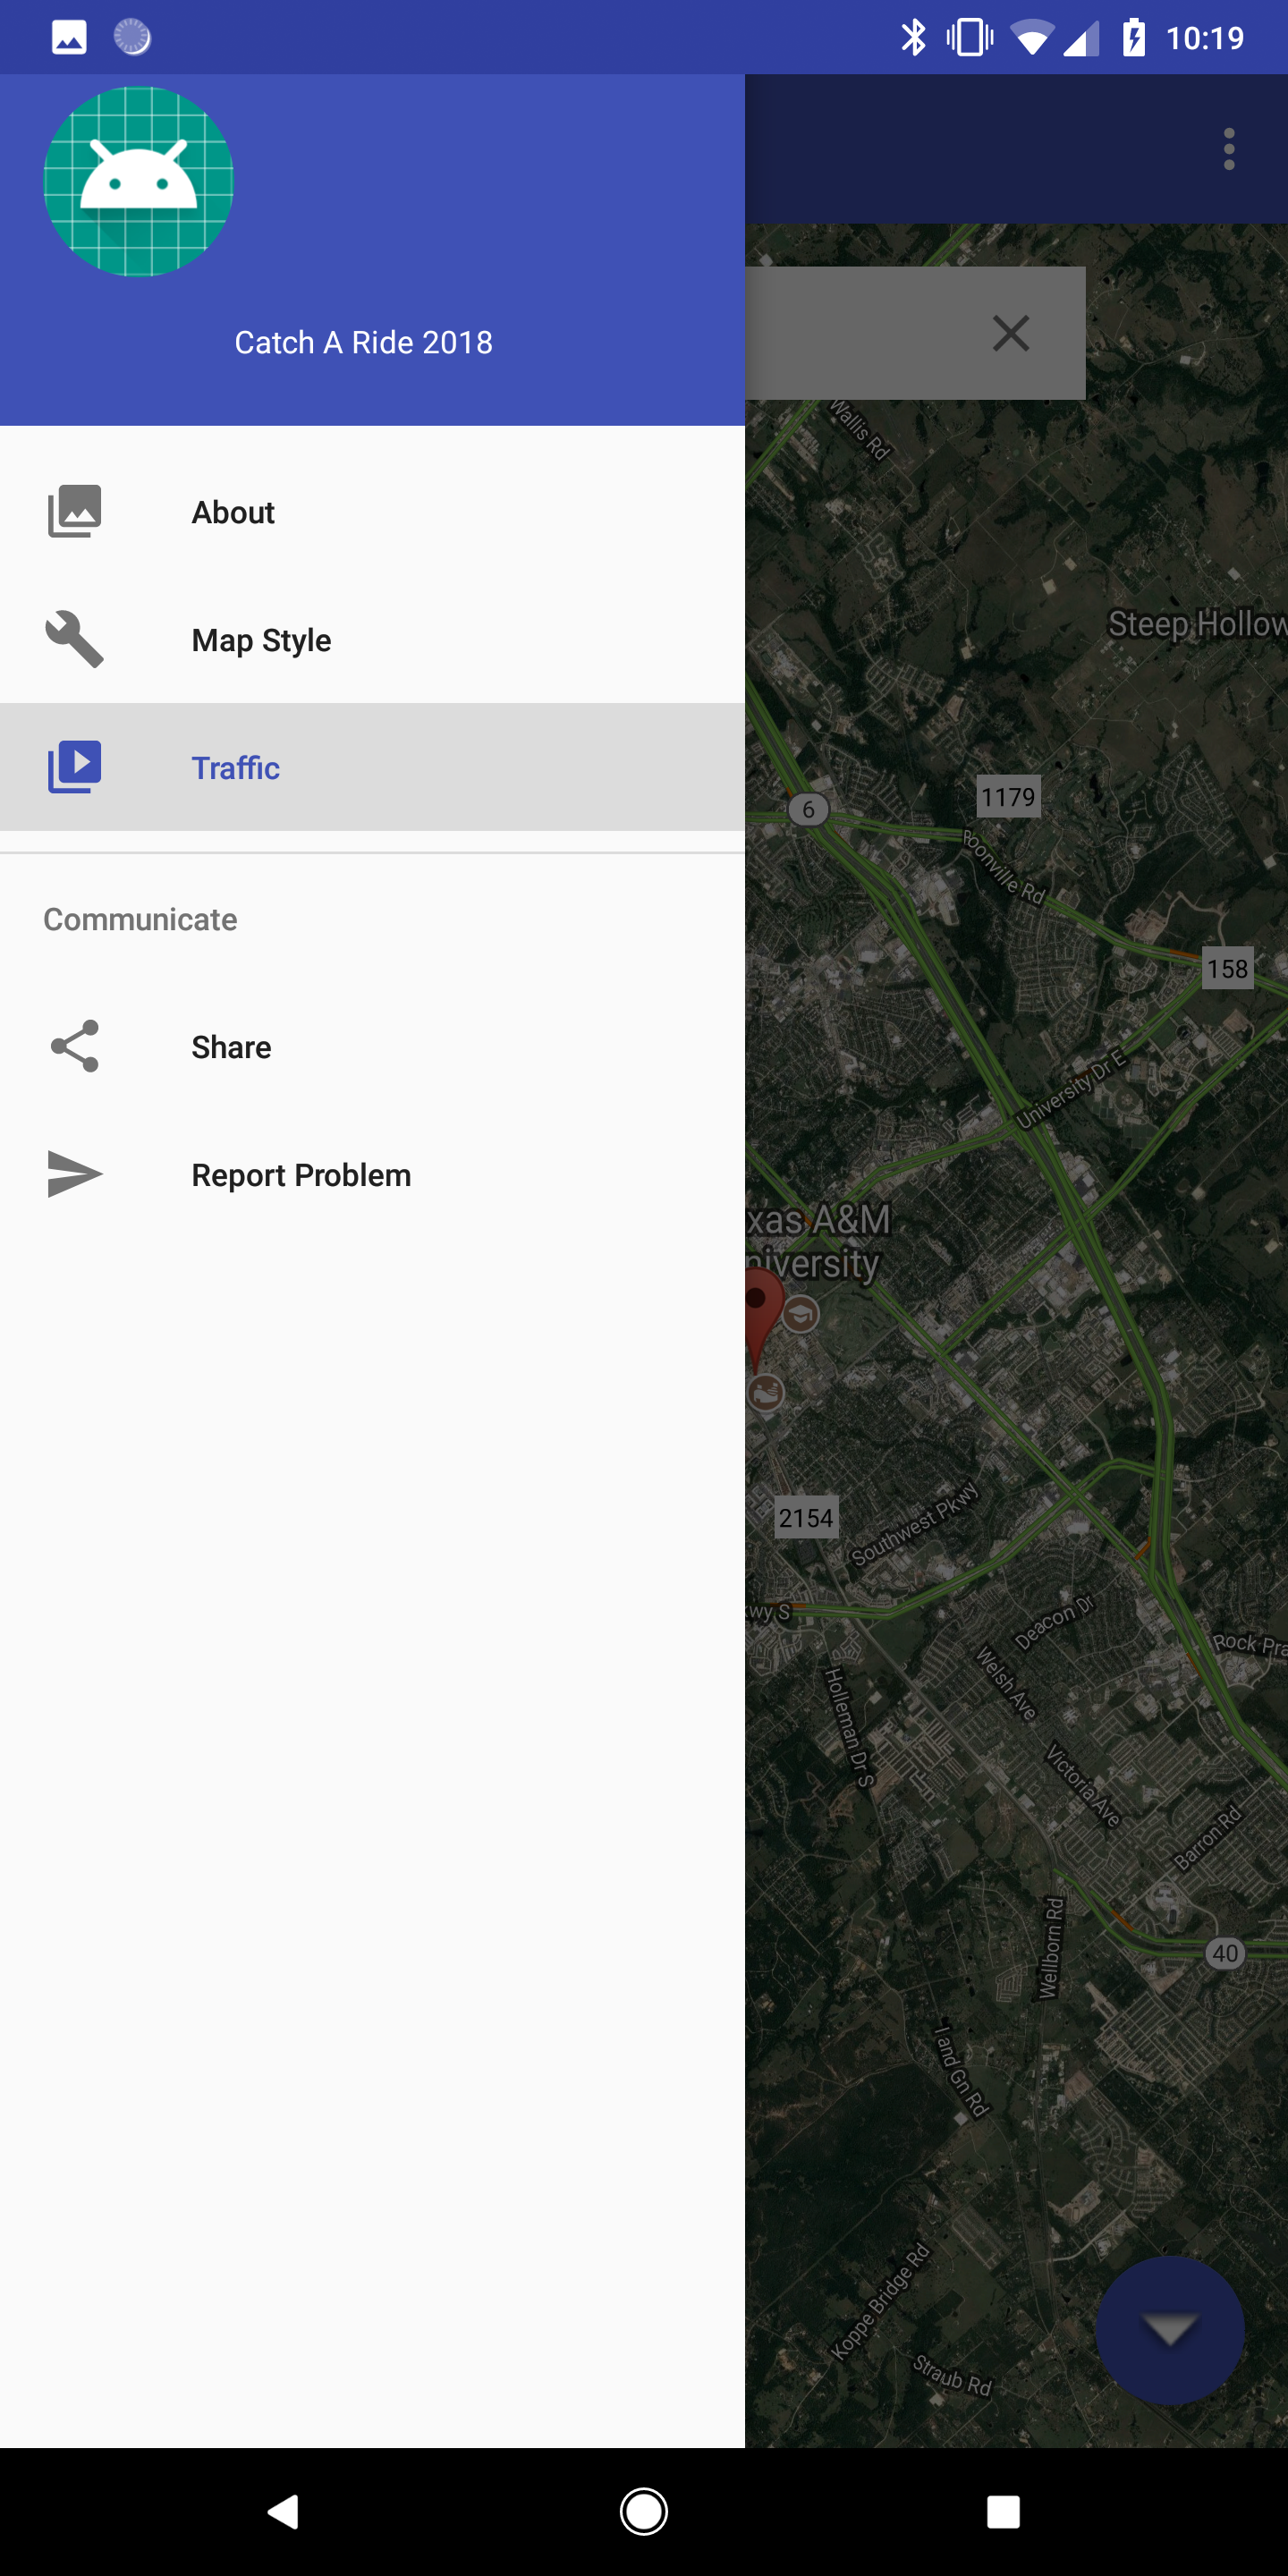The image size is (1288, 2576).
Task: Tap the vibrate mode status icon
Action: coord(970,38)
